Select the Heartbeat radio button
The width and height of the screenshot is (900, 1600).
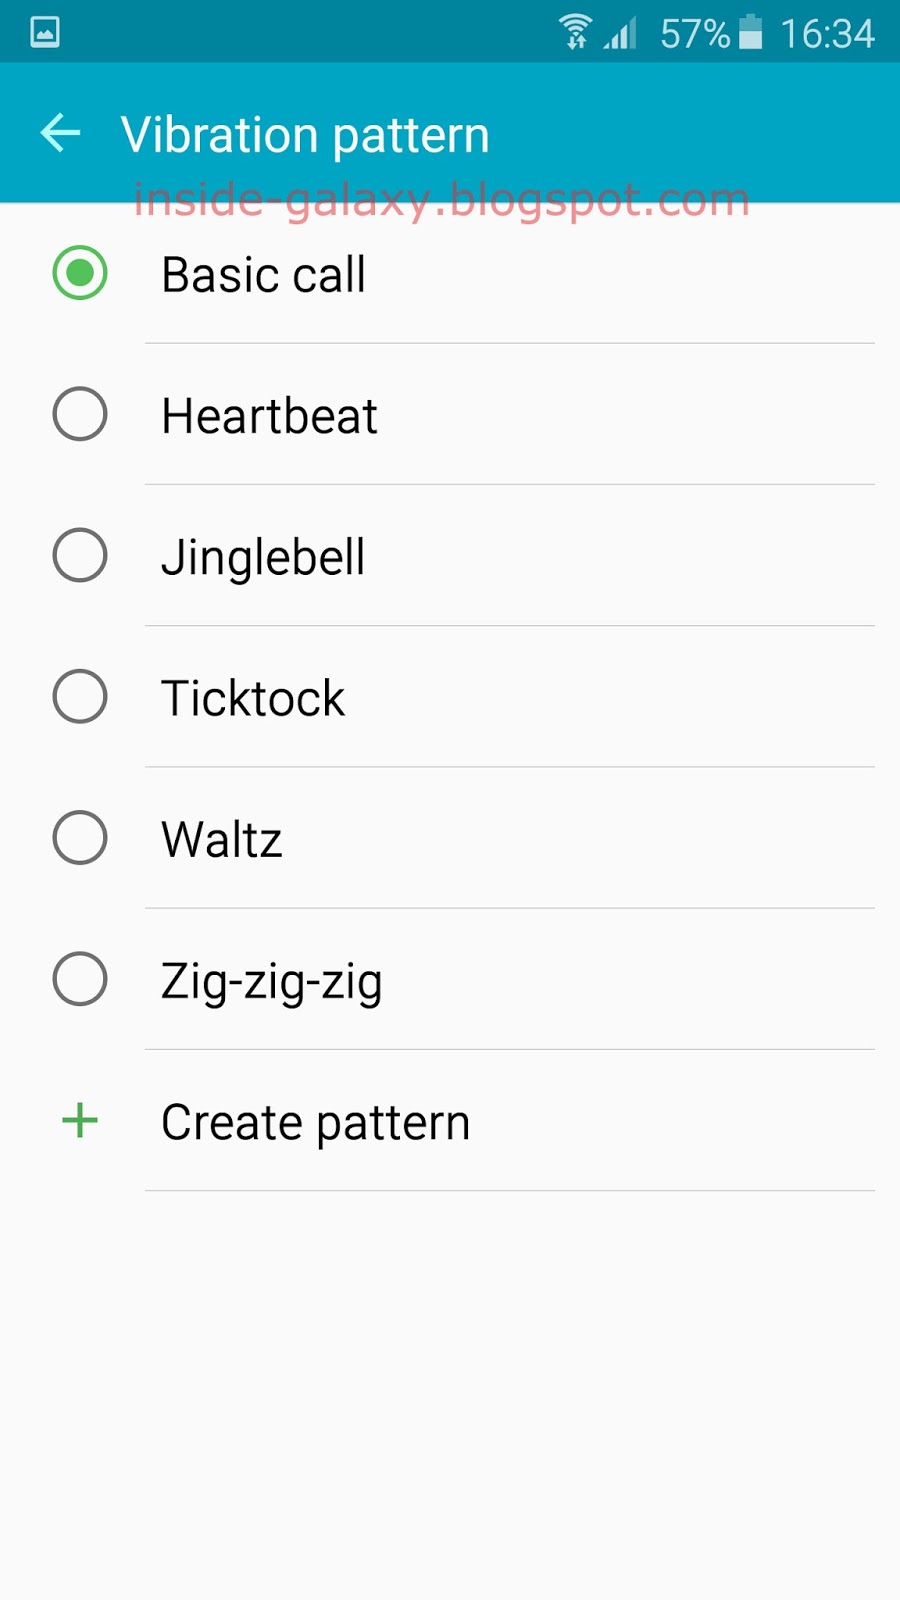80,414
